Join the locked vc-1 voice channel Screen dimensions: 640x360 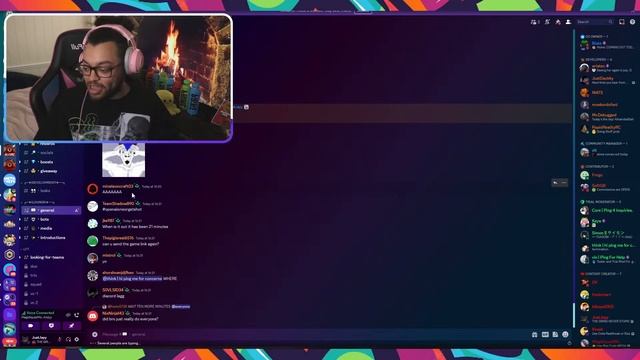(34, 293)
